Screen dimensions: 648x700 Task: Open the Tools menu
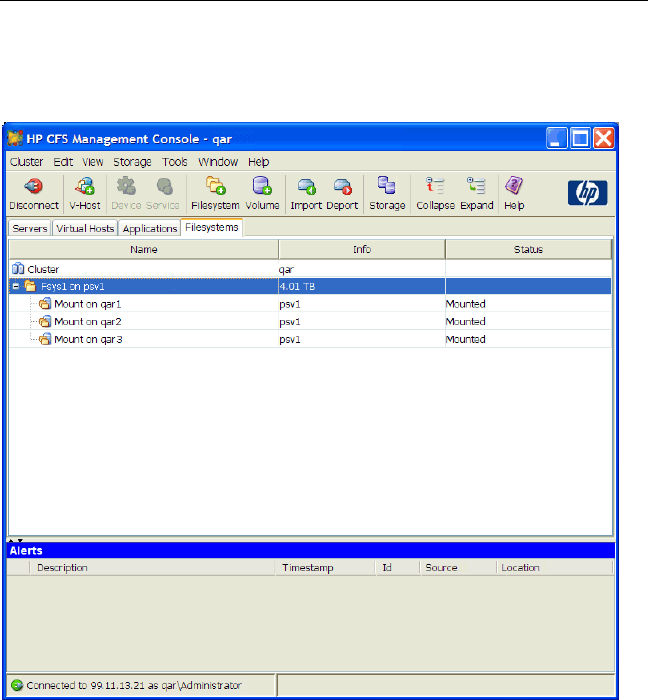[x=175, y=162]
